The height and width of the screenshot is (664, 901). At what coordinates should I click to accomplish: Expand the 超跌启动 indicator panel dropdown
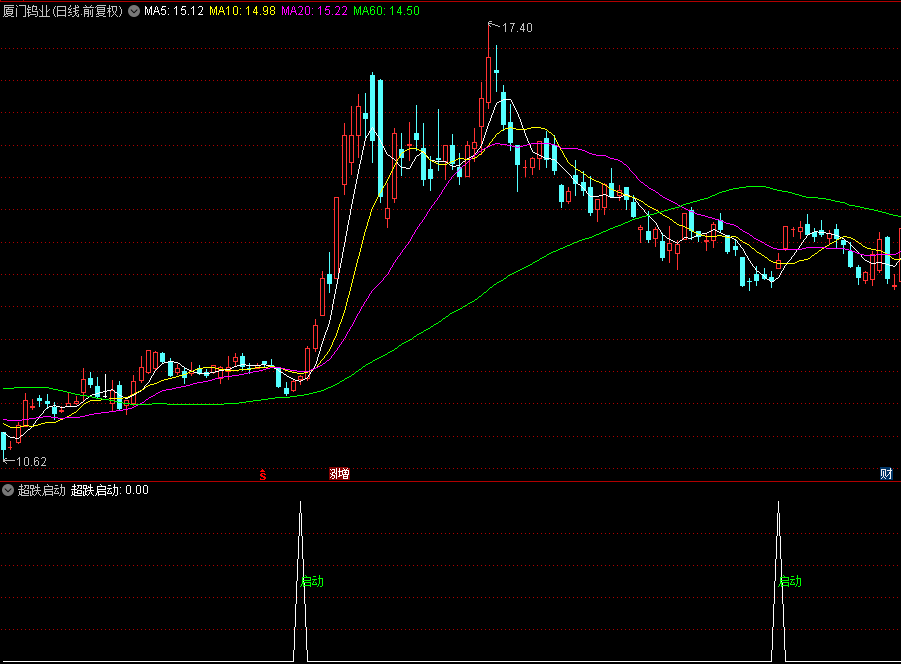tap(8, 490)
